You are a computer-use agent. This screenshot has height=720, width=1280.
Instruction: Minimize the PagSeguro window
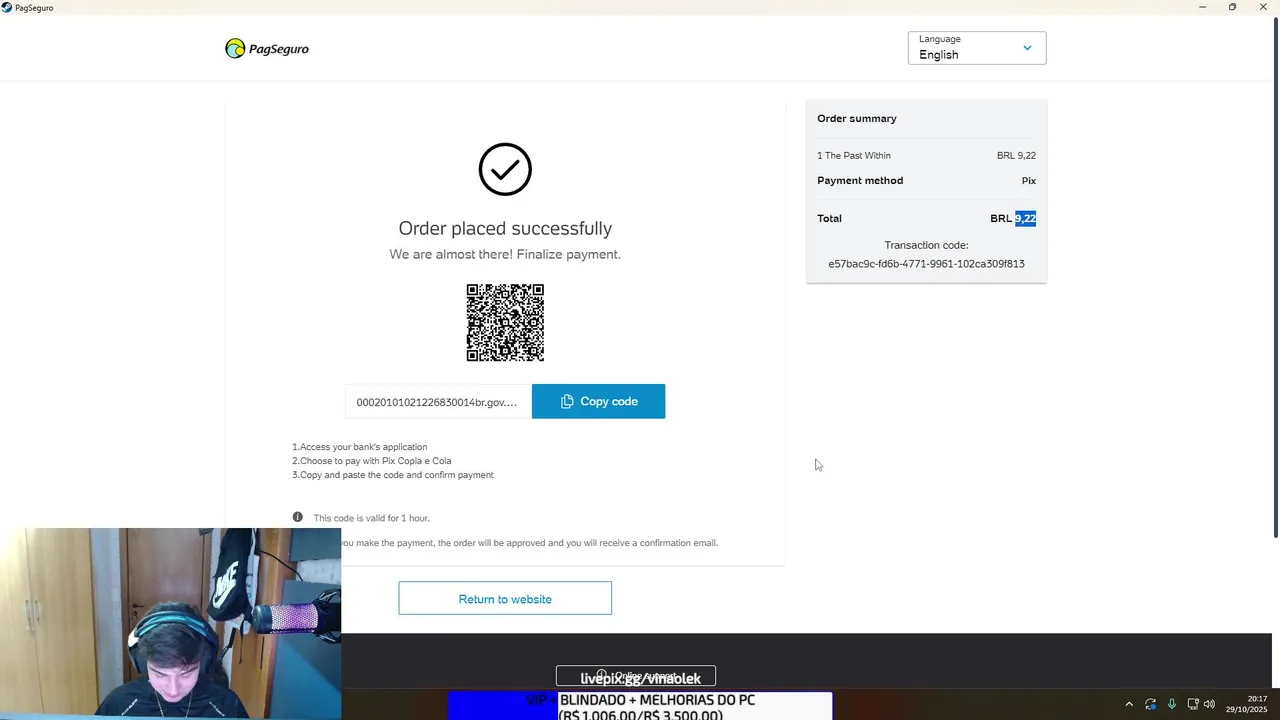1202,7
